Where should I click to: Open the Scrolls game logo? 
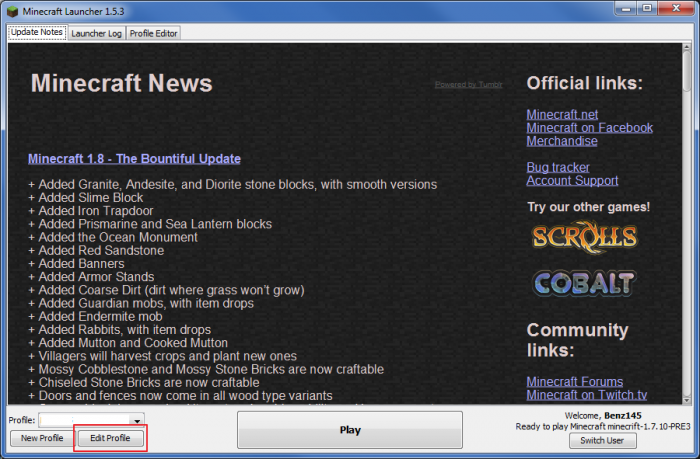pos(584,237)
